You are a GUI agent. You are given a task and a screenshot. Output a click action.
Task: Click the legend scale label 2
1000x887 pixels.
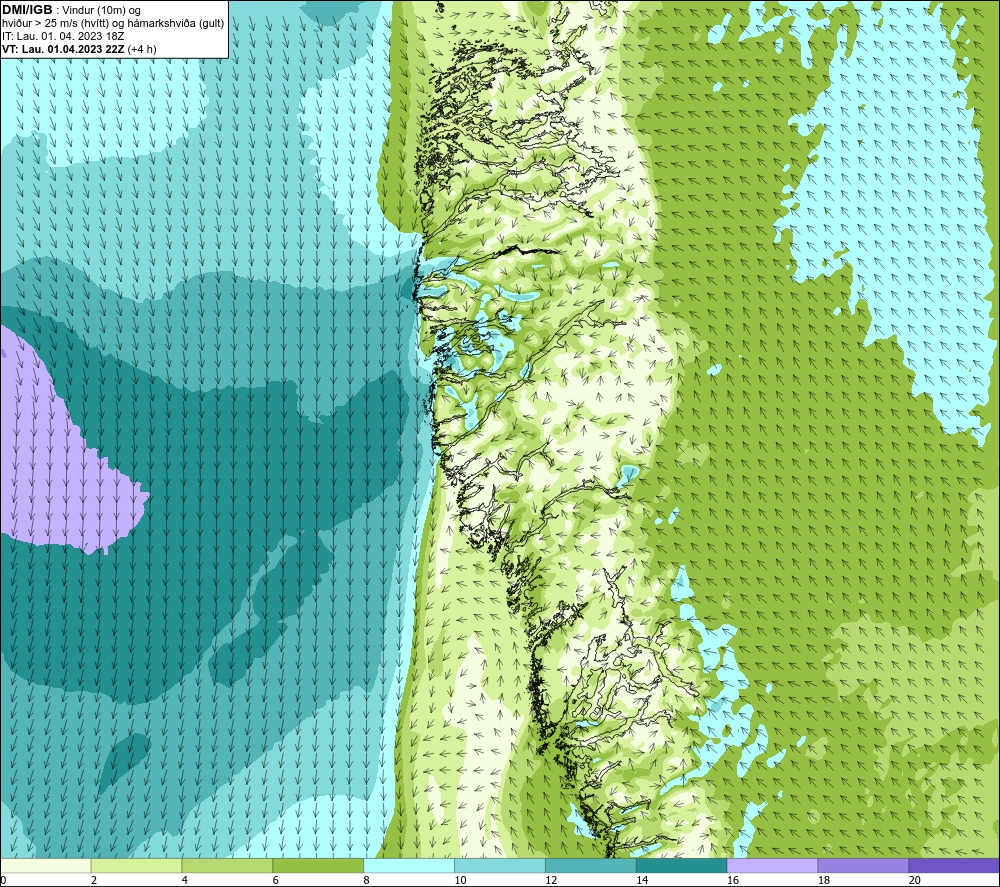click(94, 880)
